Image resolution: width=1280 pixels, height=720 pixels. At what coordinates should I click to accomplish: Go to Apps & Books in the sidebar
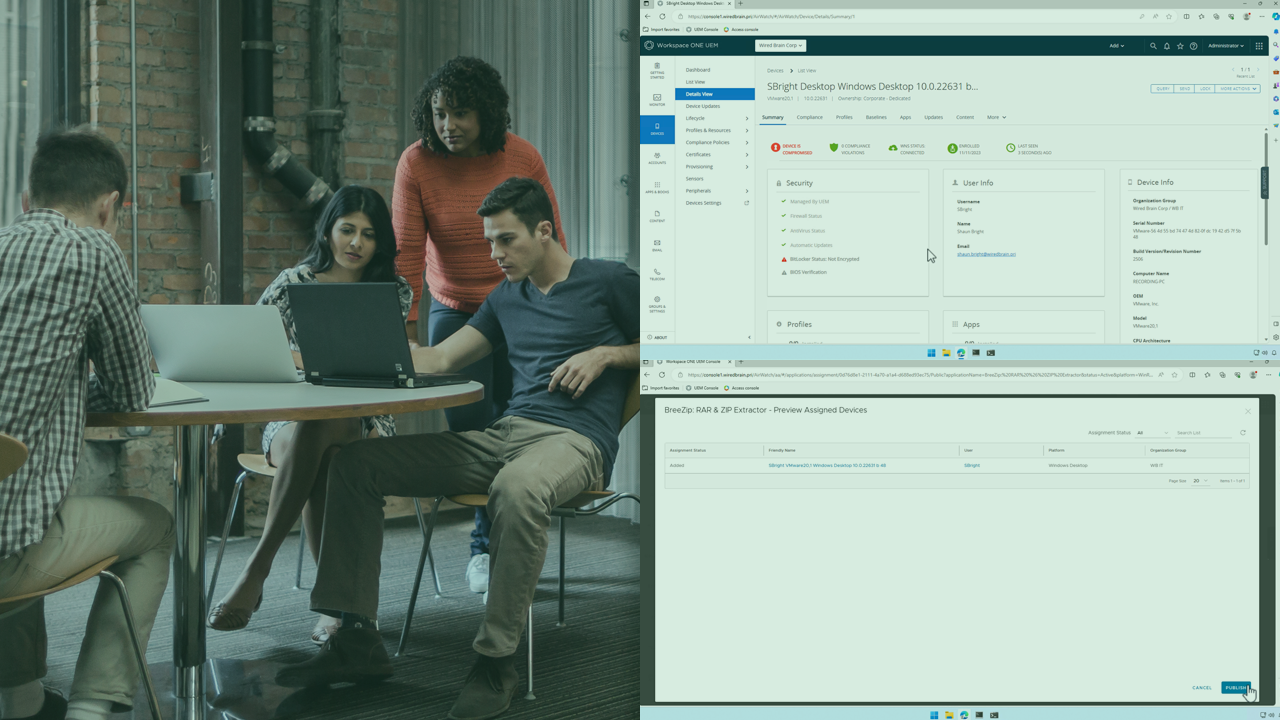pyautogui.click(x=657, y=186)
